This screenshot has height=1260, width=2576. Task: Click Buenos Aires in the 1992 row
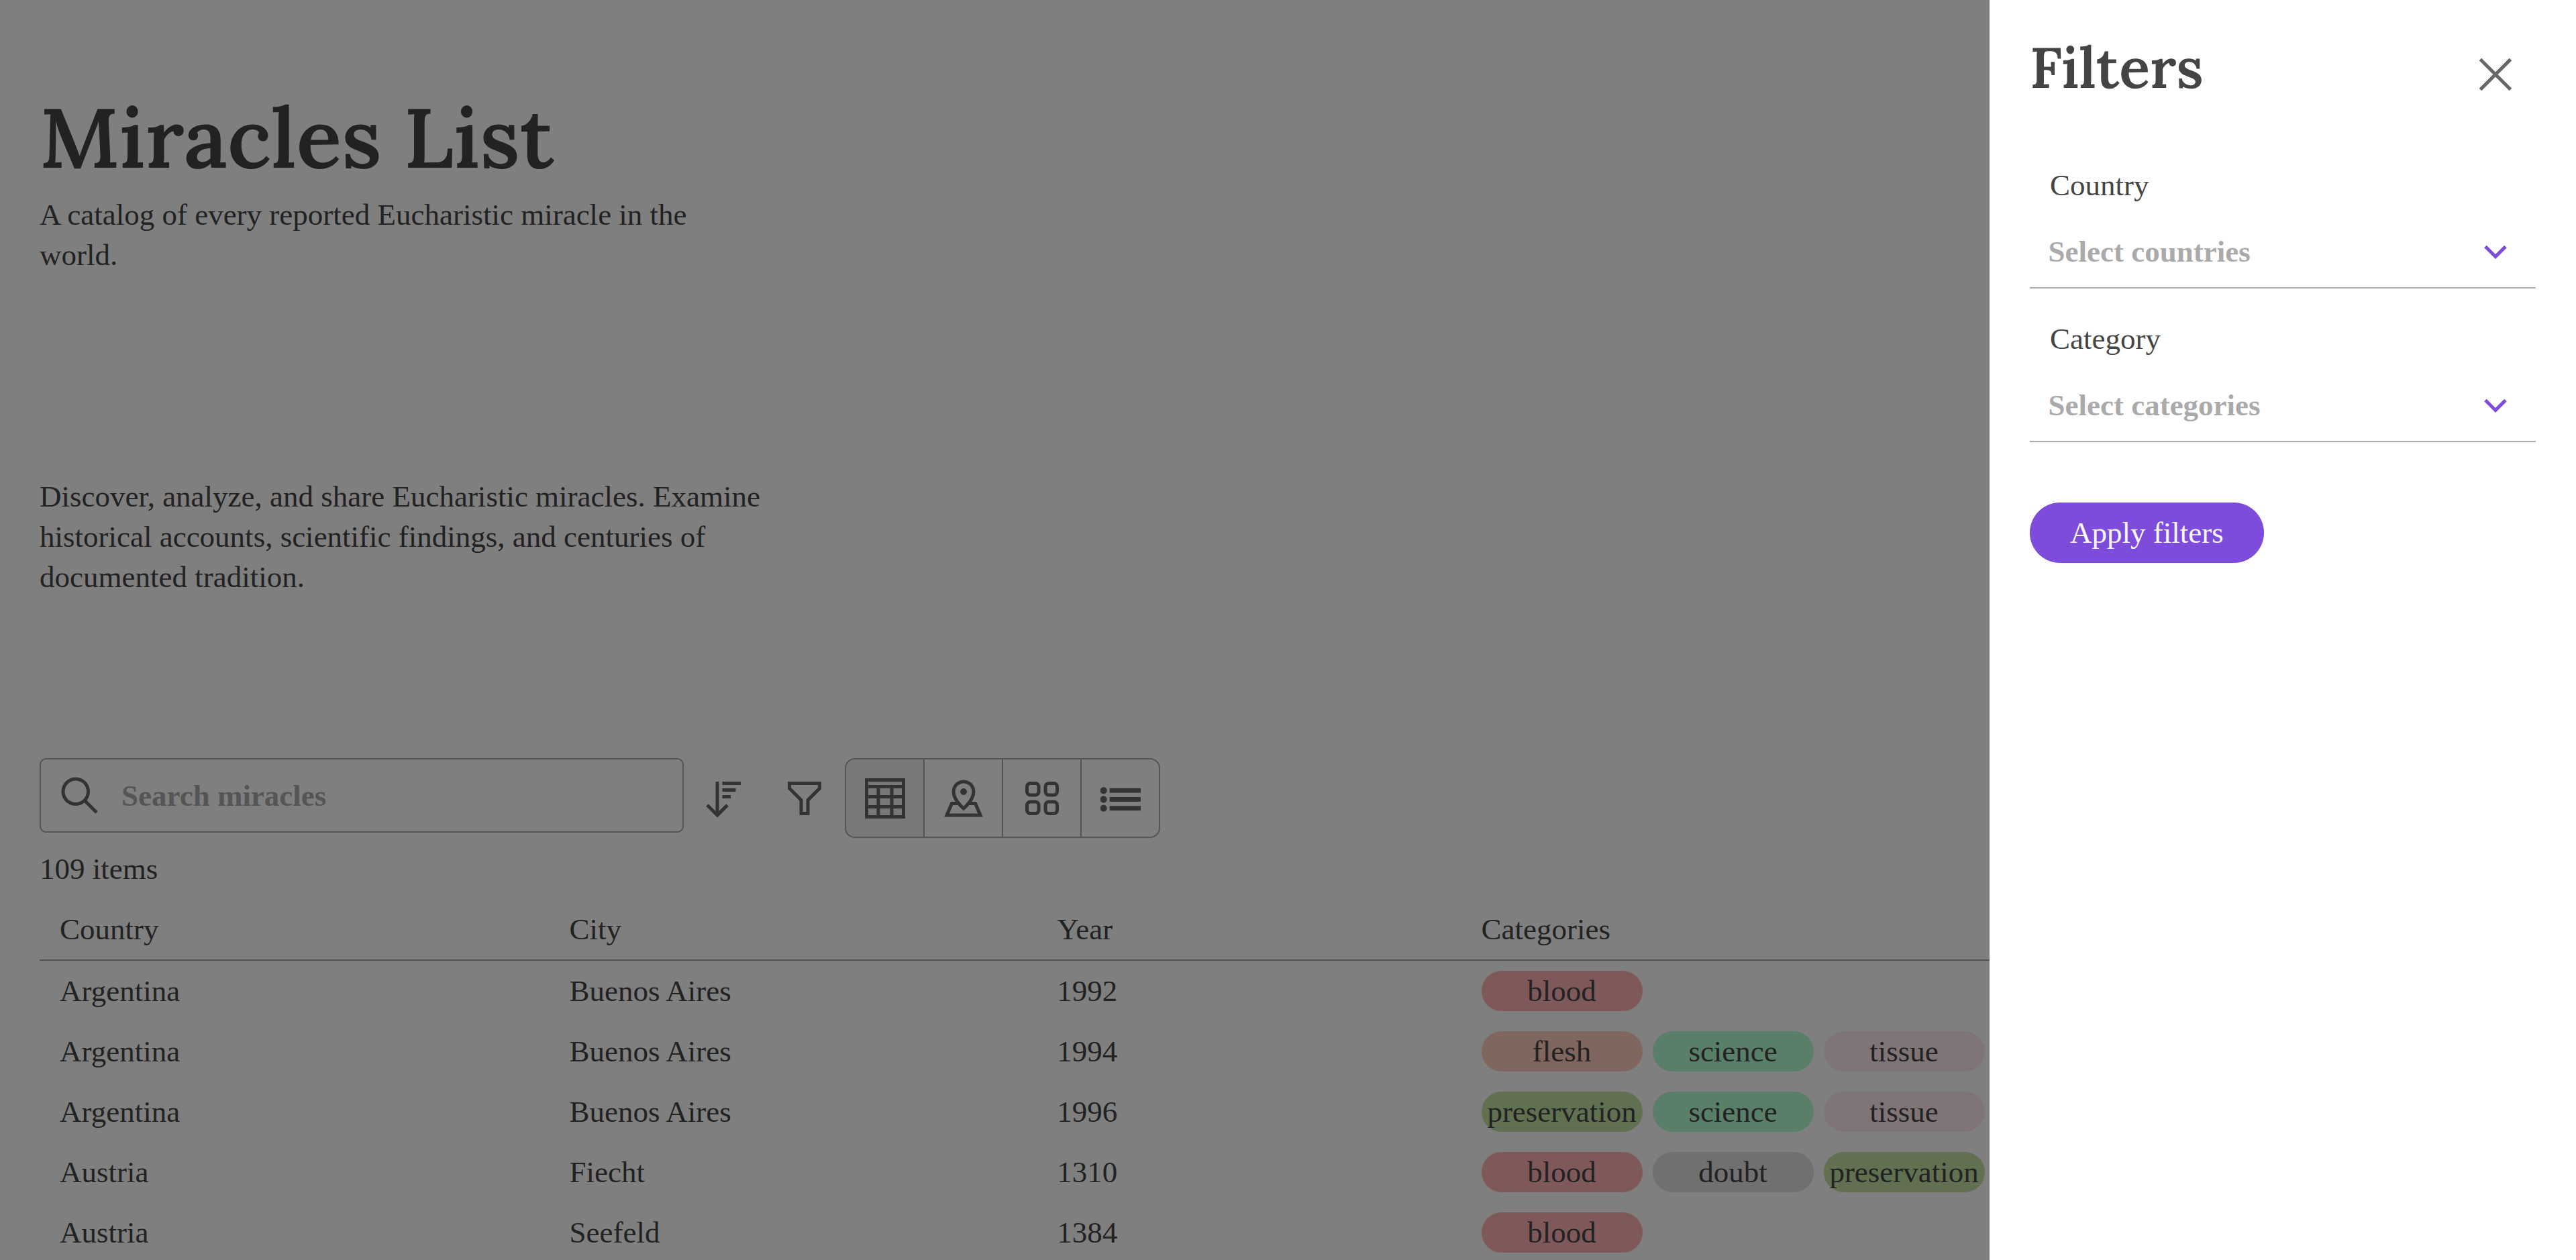pos(649,991)
